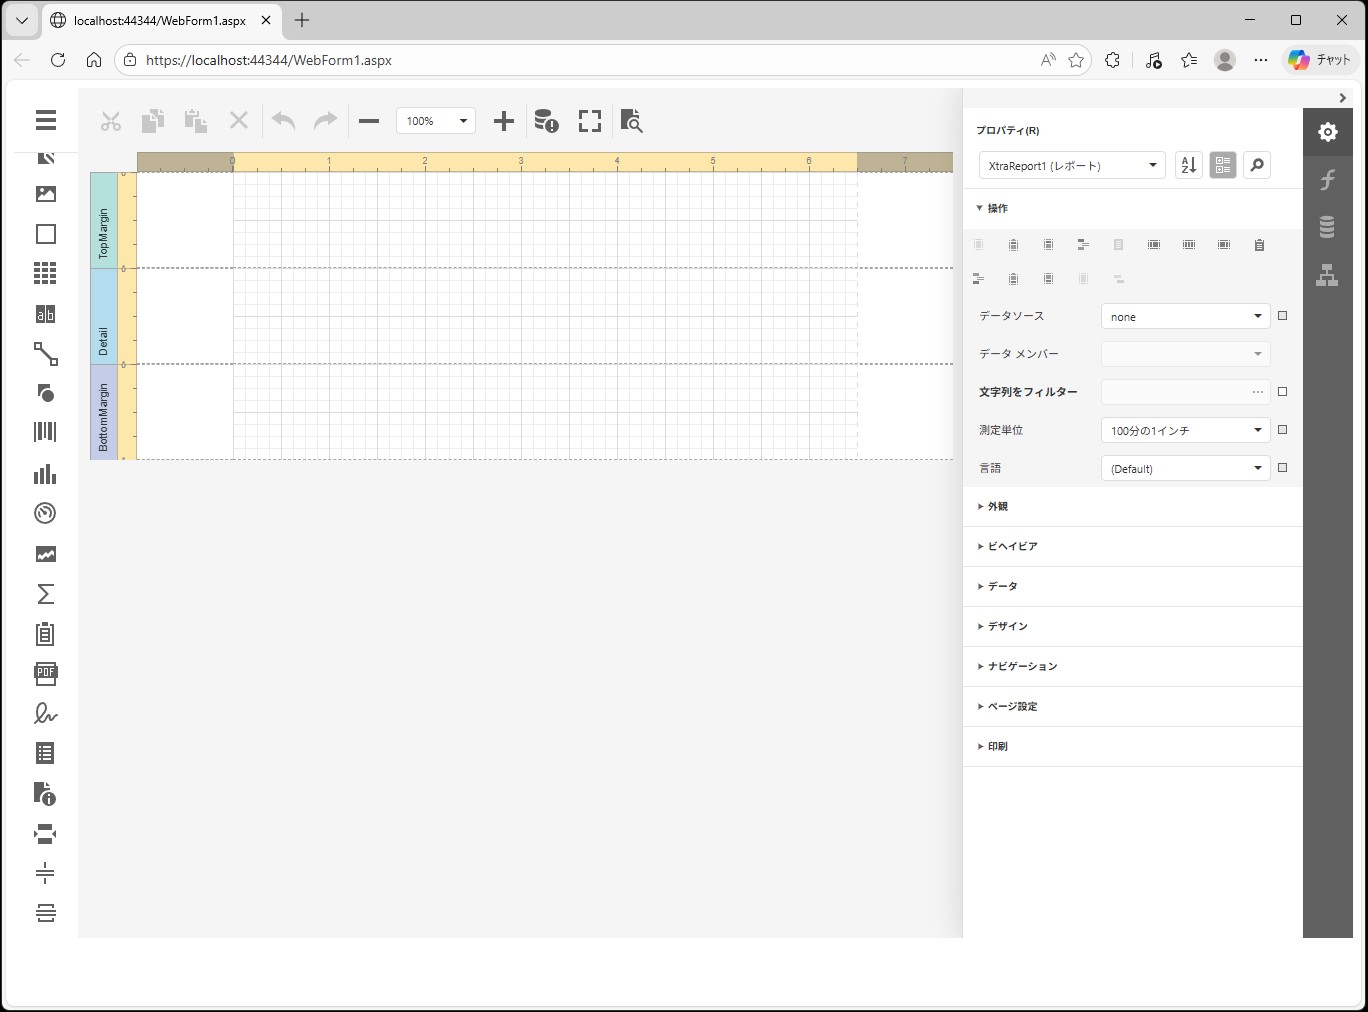Switch to the Expressions tab with f icon
1368x1012 pixels.
click(x=1327, y=180)
